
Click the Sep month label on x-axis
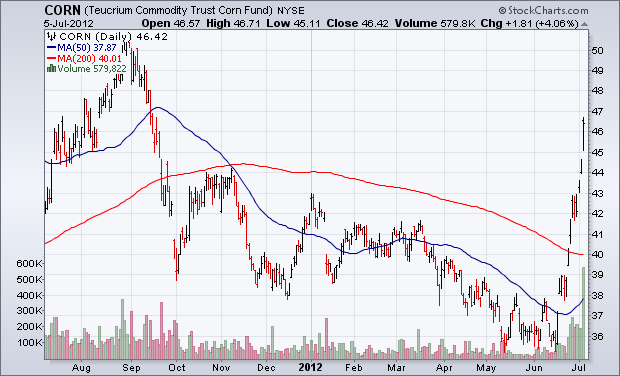coord(131,368)
